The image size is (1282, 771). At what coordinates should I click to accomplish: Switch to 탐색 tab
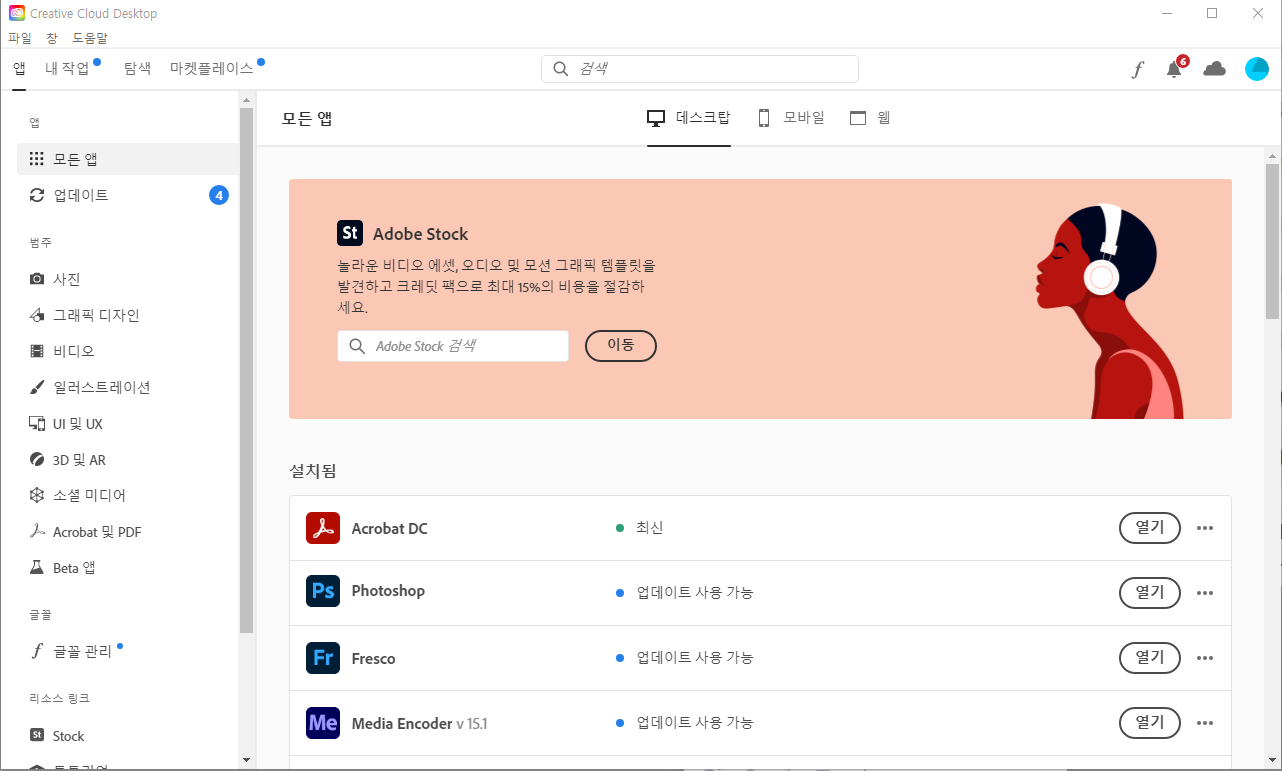pyautogui.click(x=137, y=68)
